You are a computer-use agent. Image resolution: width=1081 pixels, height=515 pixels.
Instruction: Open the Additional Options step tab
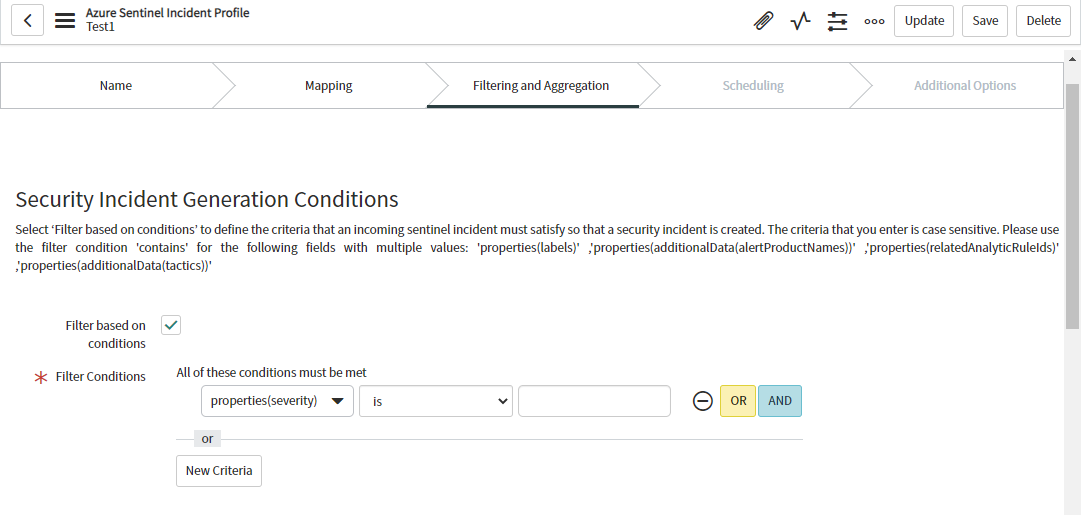tap(964, 85)
